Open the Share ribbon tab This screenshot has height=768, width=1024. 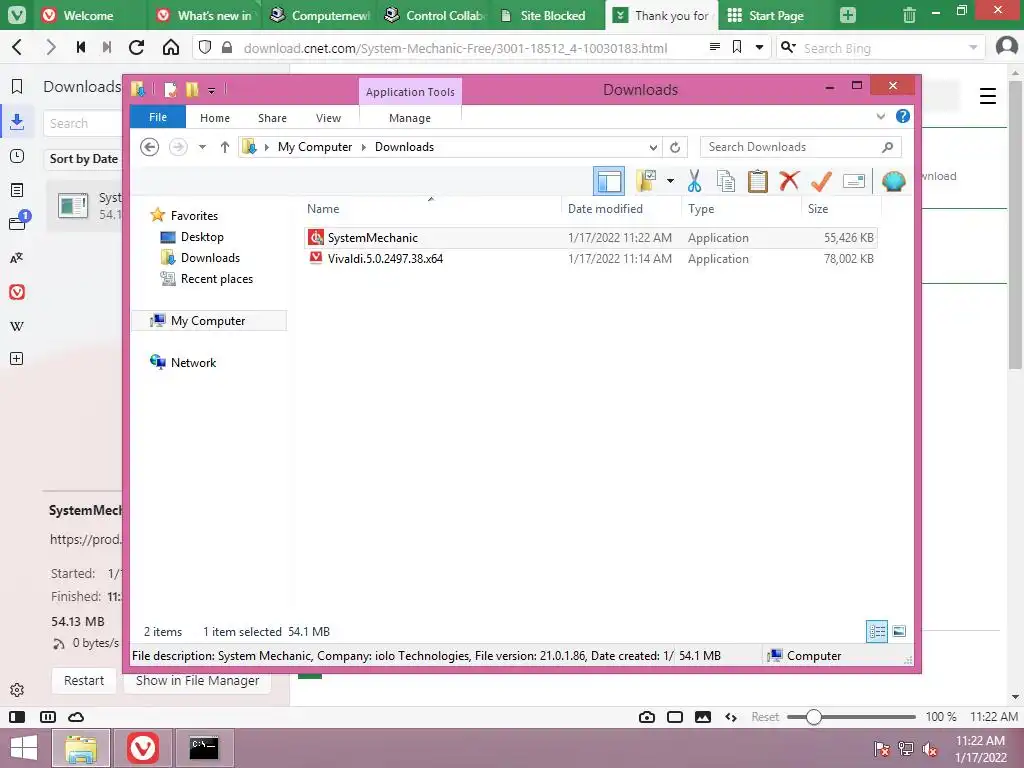272,118
